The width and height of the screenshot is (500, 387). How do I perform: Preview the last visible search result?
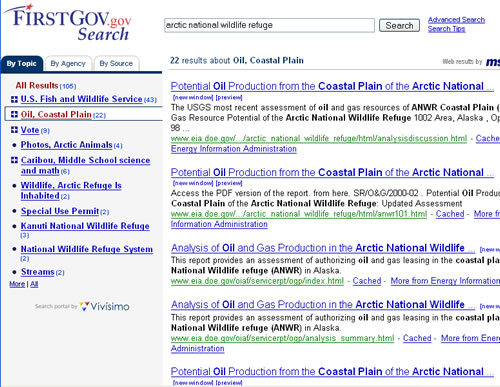[229, 383]
